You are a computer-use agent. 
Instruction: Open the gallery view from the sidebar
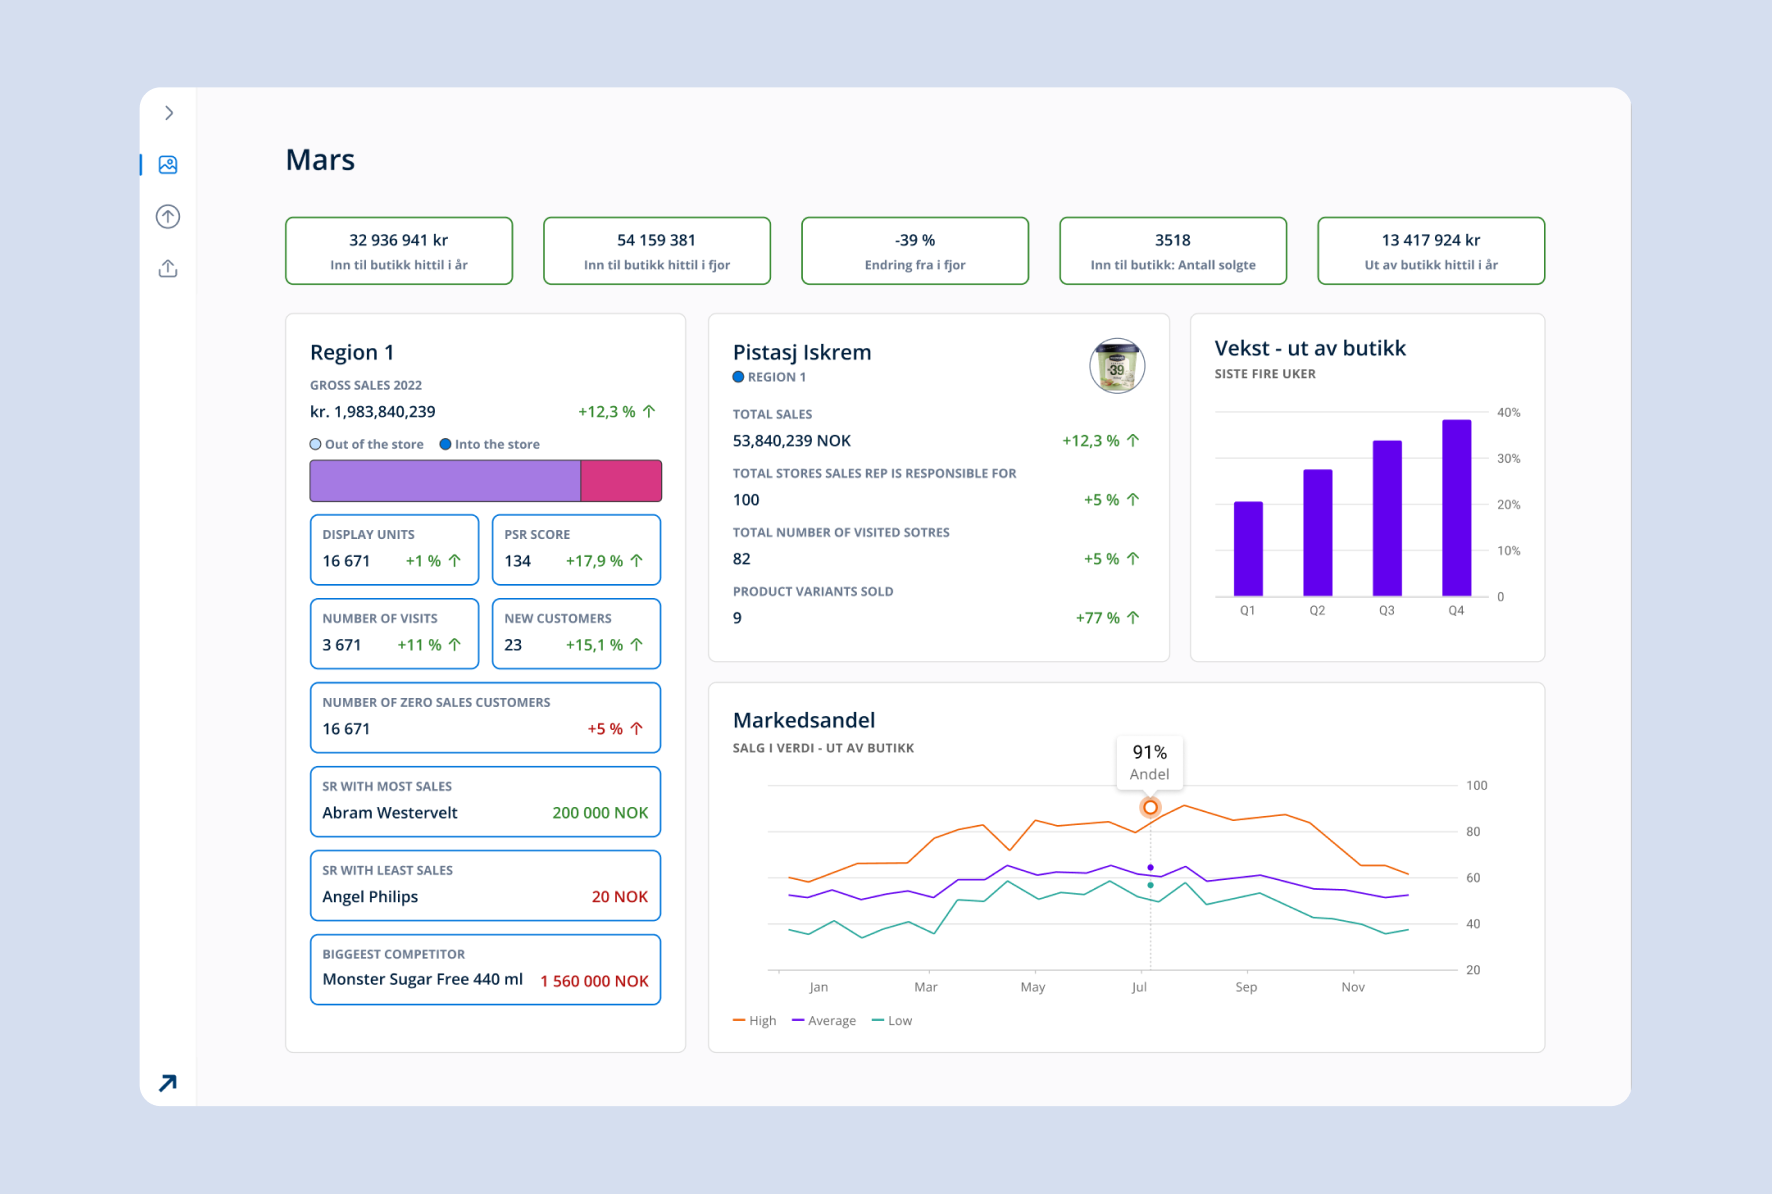pyautogui.click(x=167, y=164)
